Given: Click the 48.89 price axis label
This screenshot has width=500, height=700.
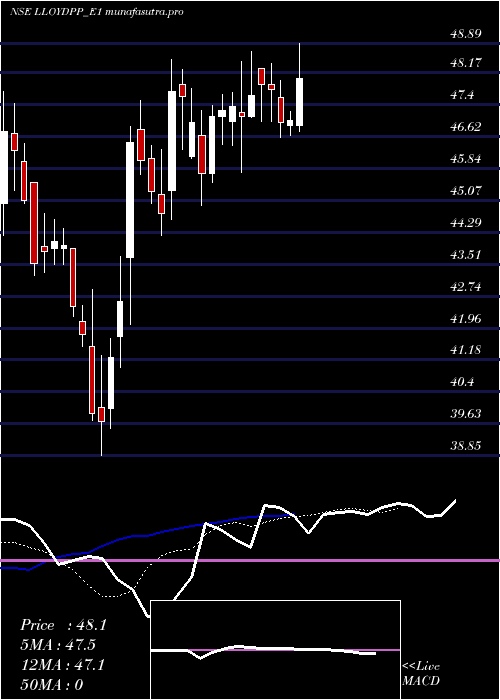Looking at the screenshot, I should point(466,34).
